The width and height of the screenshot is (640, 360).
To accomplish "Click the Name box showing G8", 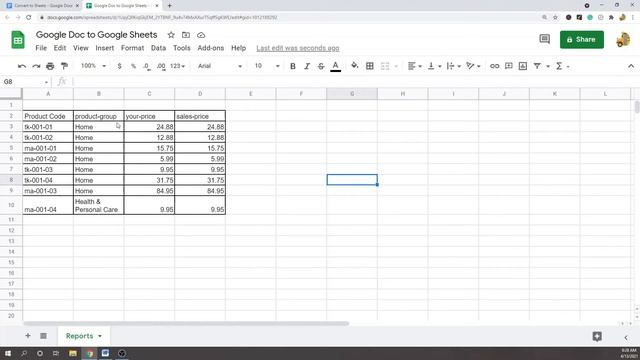I will pos(25,82).
